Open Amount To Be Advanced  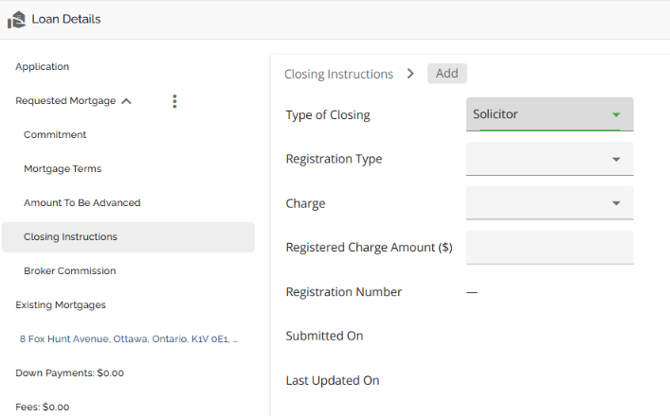point(82,203)
